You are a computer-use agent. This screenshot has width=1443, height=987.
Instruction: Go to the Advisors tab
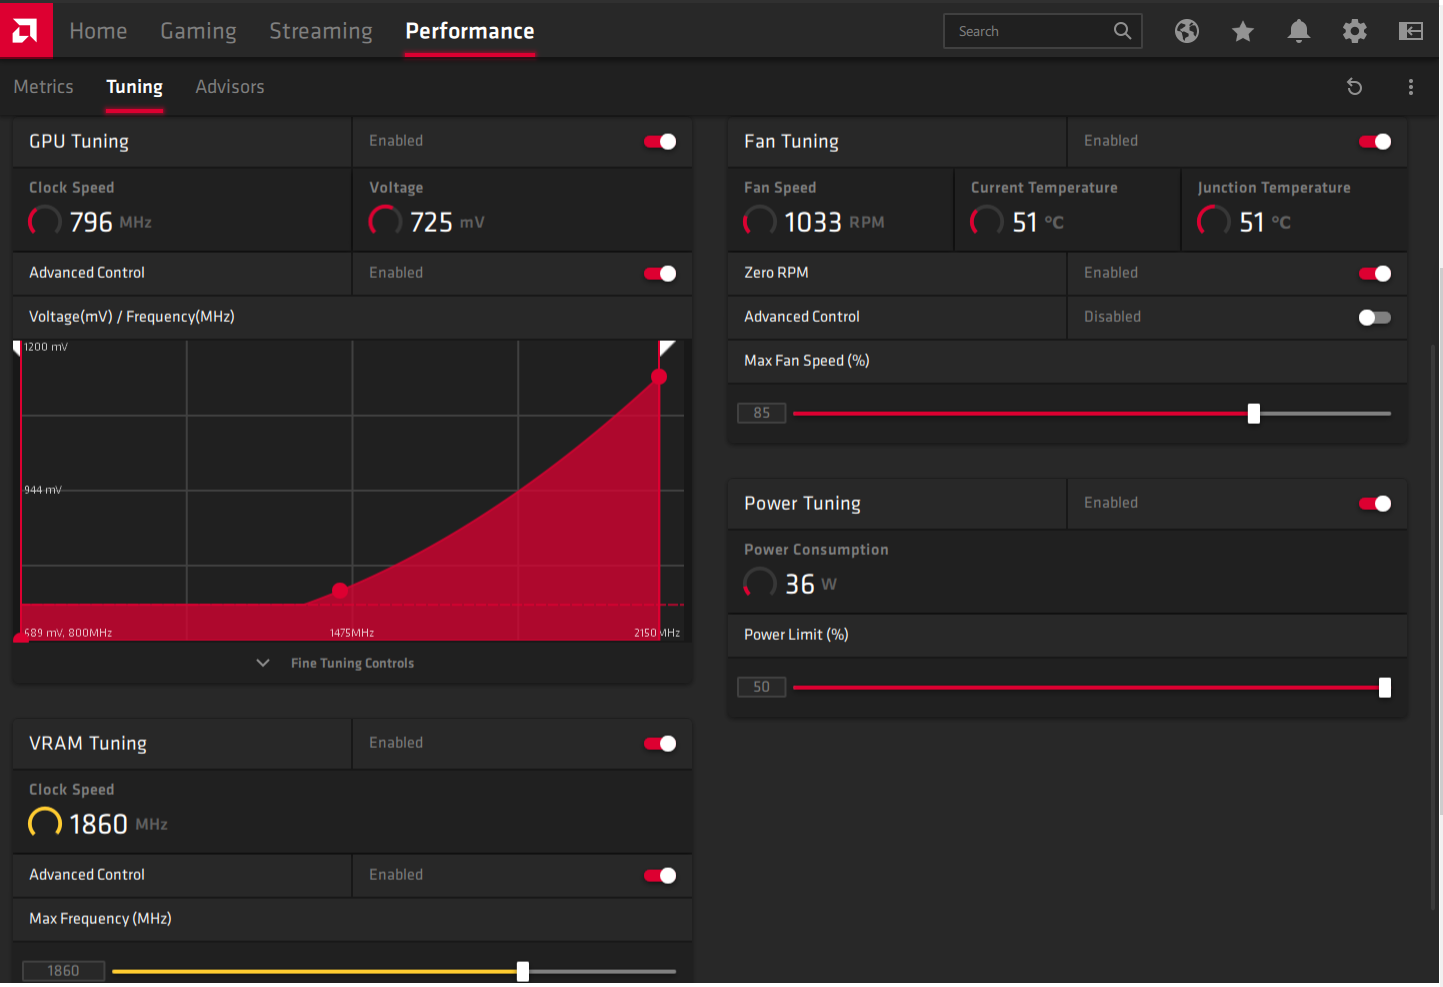pyautogui.click(x=230, y=87)
